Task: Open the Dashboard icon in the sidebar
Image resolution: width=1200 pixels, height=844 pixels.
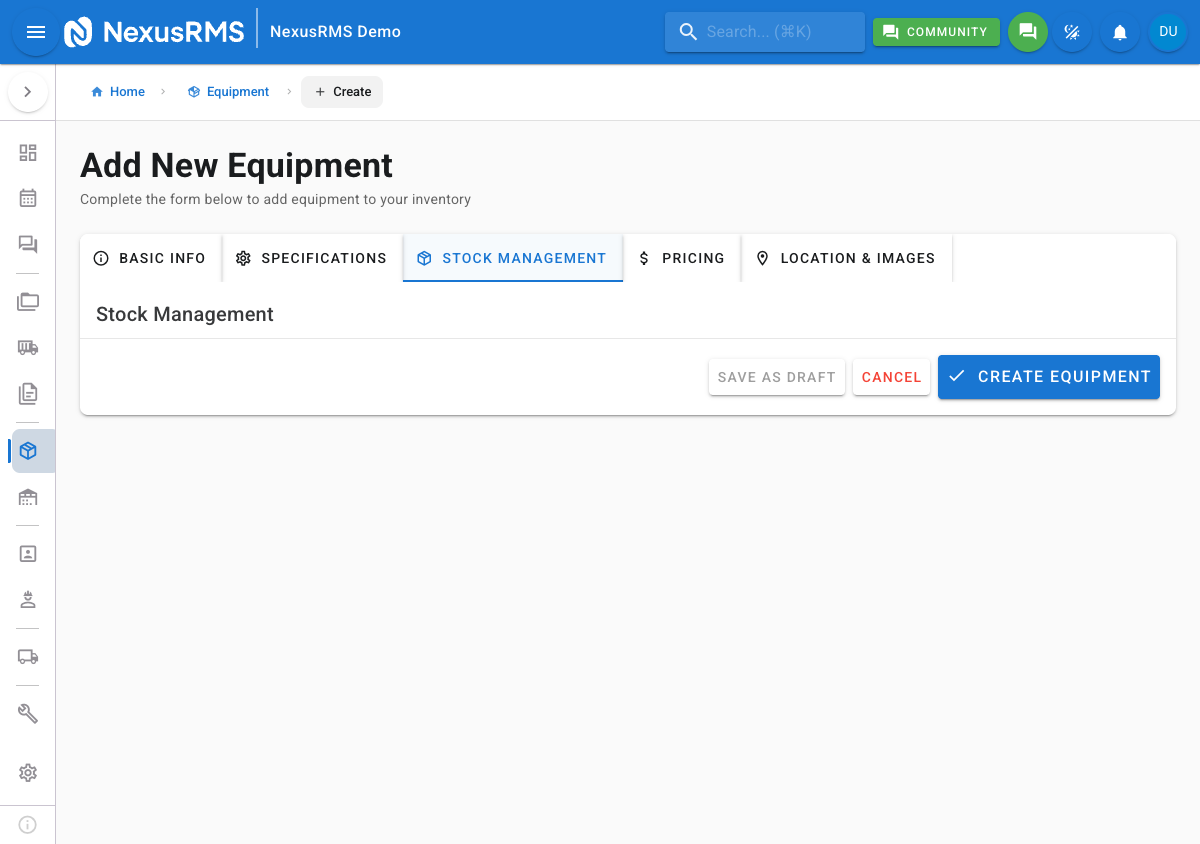Action: point(27,153)
